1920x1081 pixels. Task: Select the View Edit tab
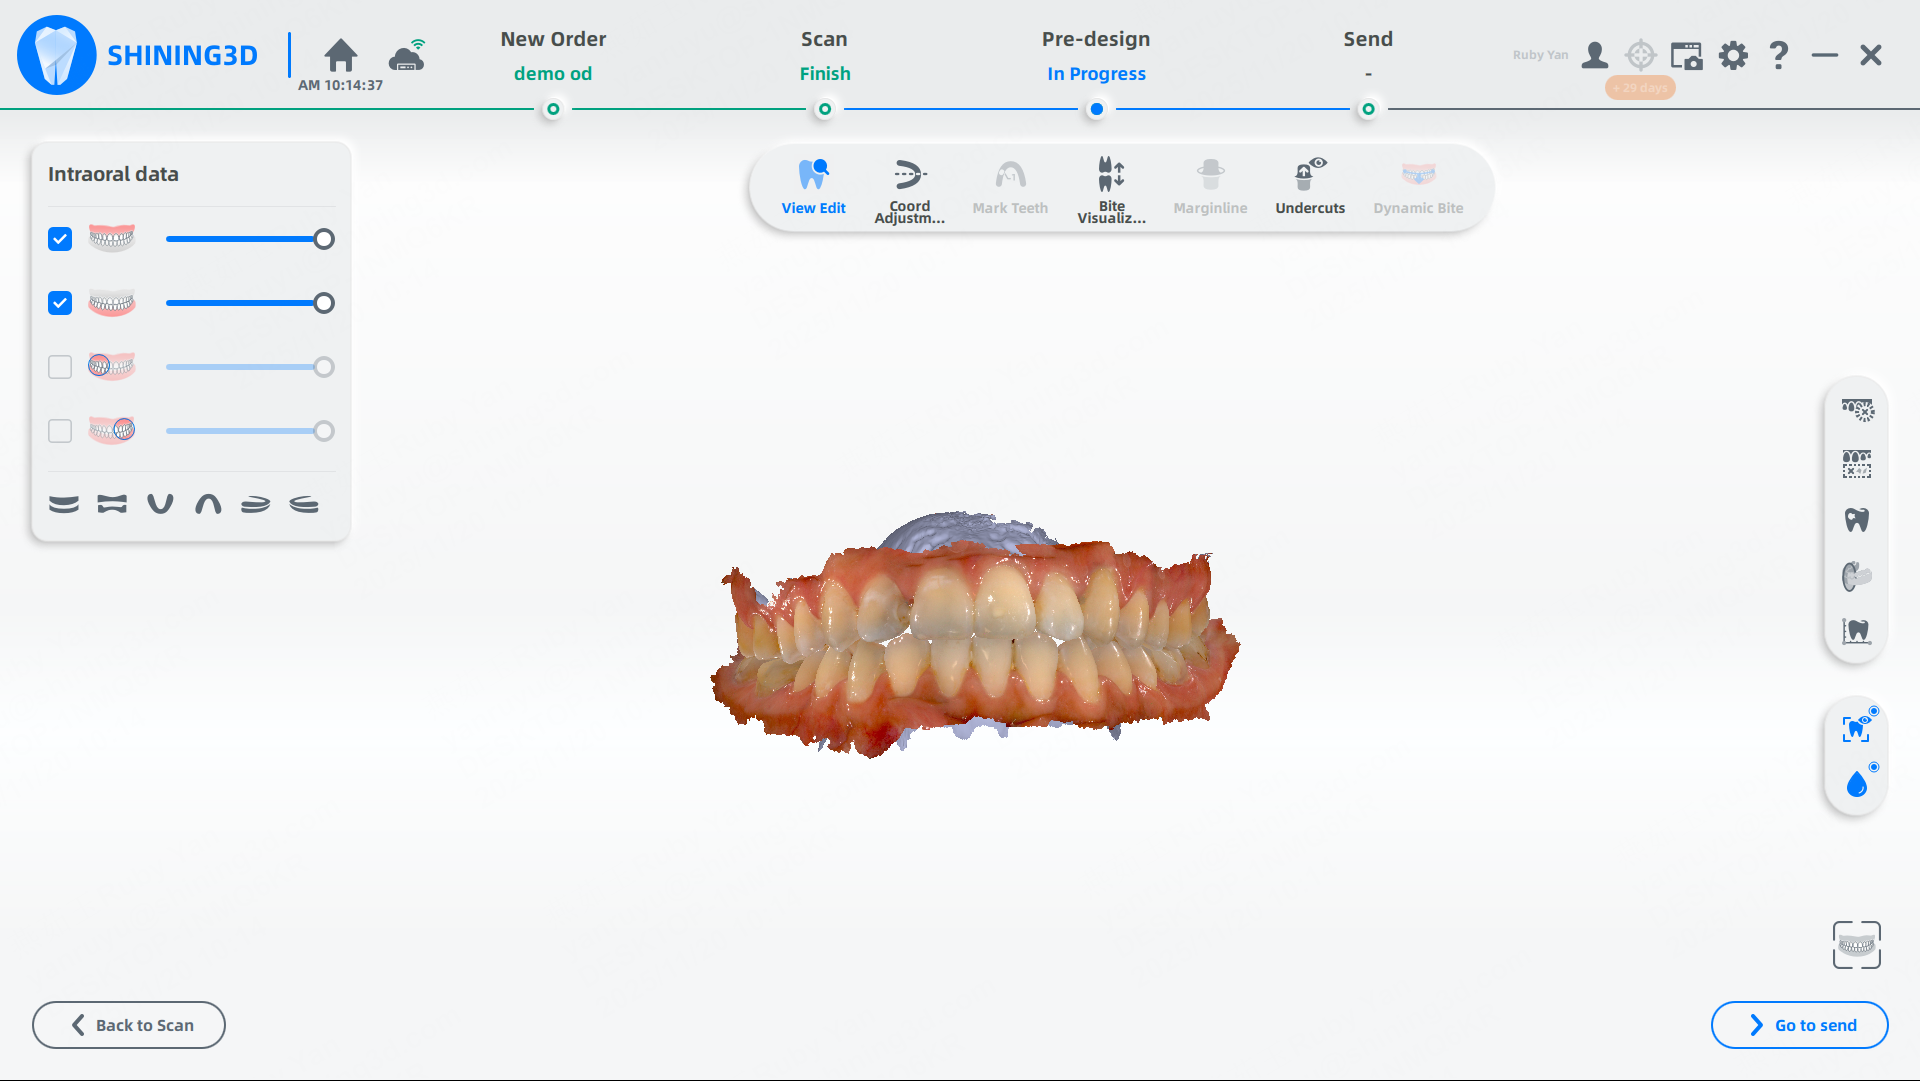813,189
